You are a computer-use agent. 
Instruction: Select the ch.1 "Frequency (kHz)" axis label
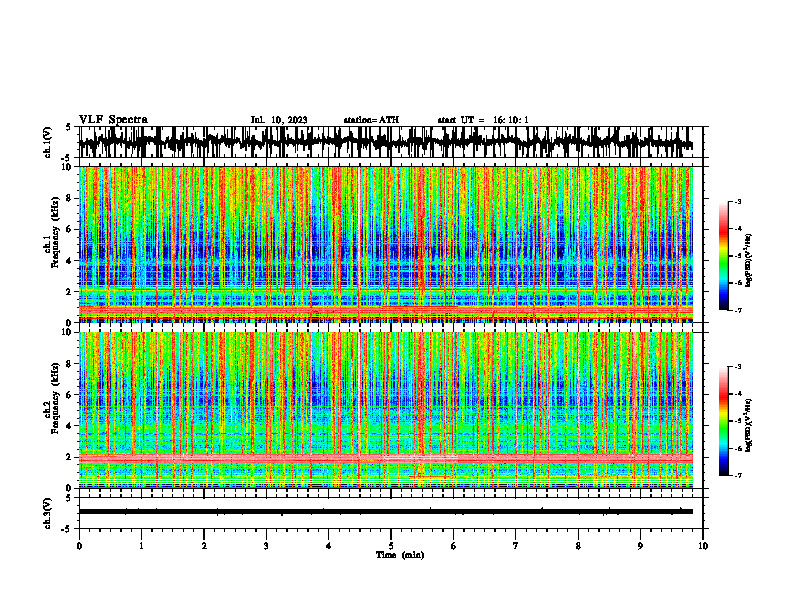pyautogui.click(x=55, y=232)
